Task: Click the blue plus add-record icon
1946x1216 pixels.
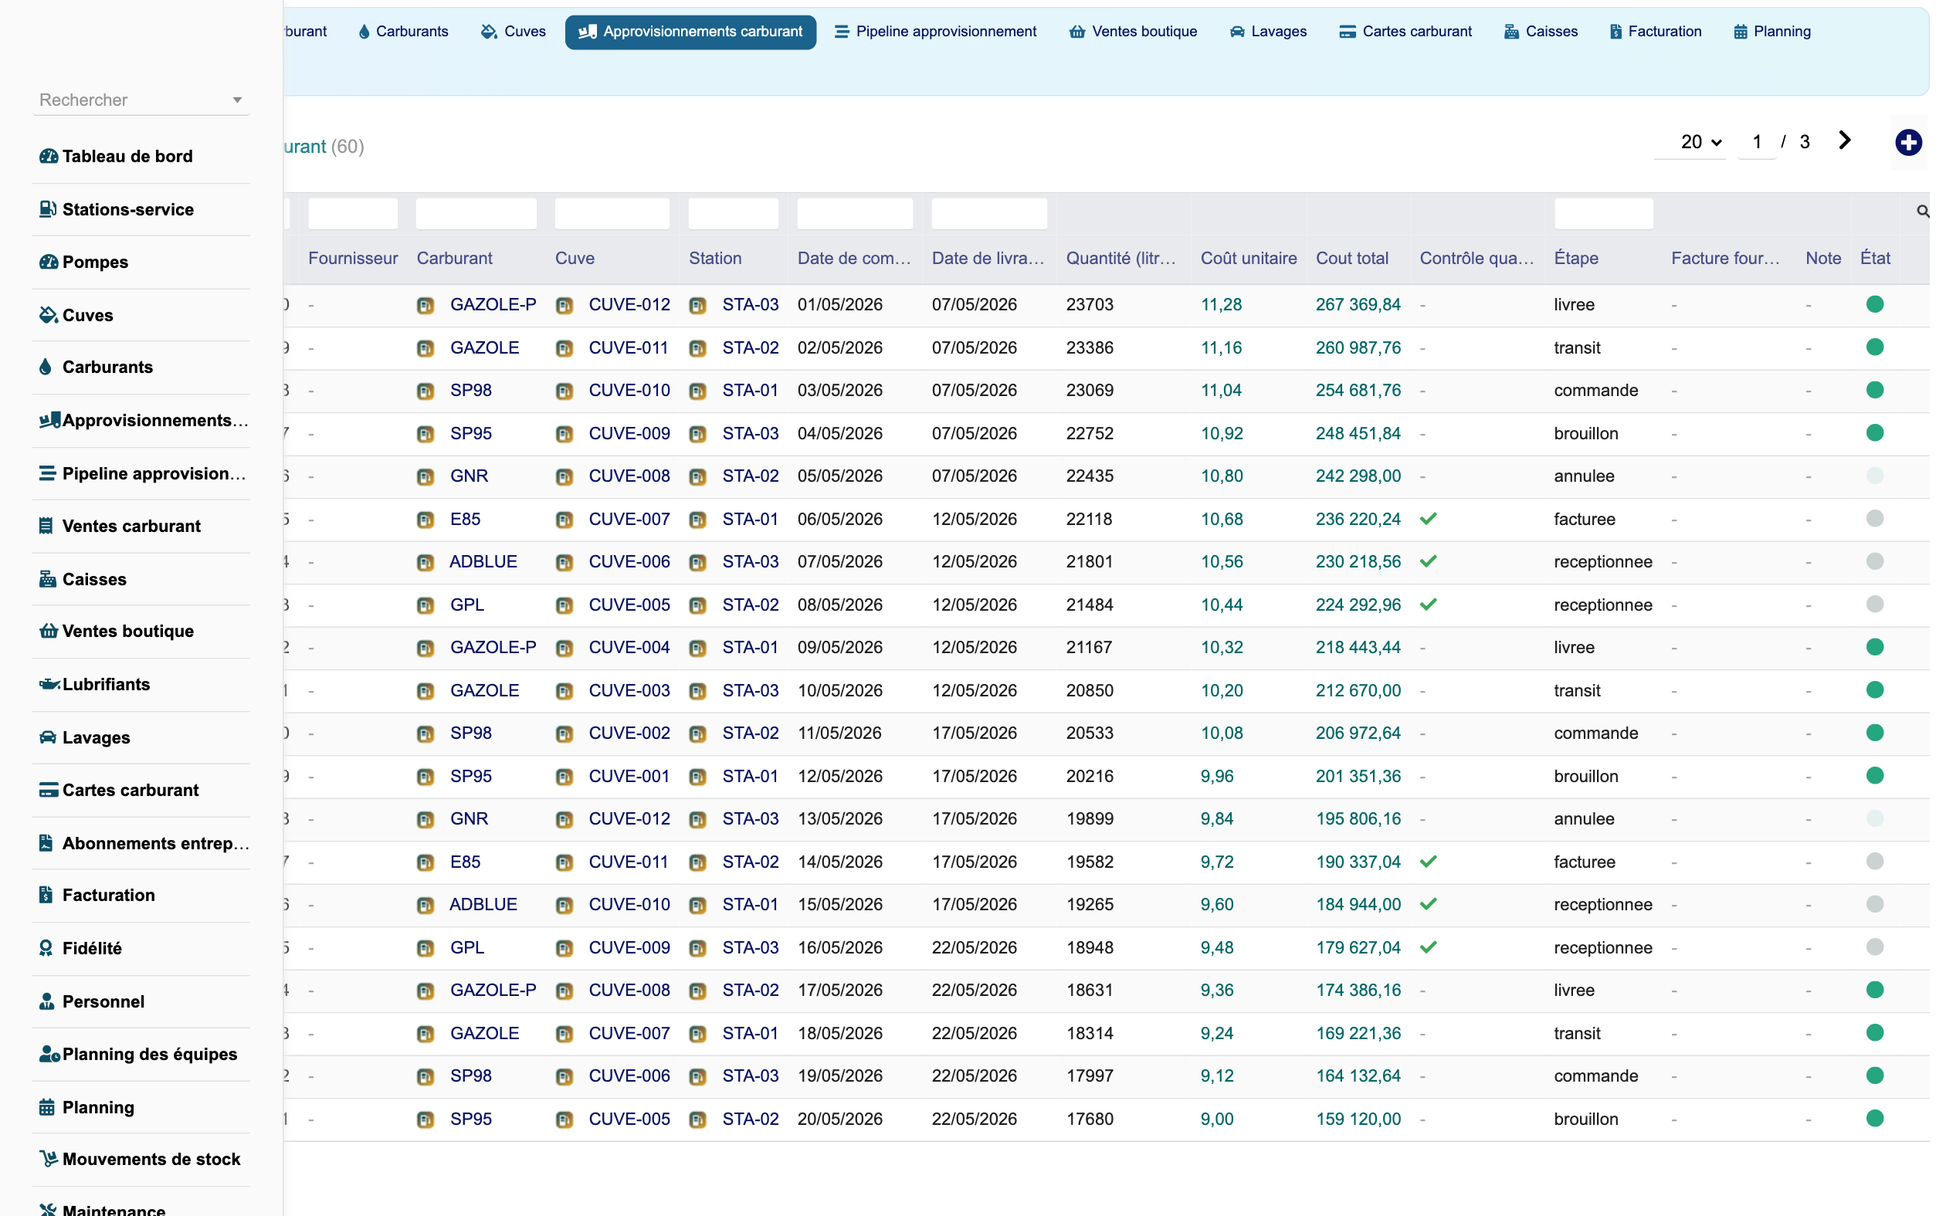Action: pyautogui.click(x=1908, y=142)
